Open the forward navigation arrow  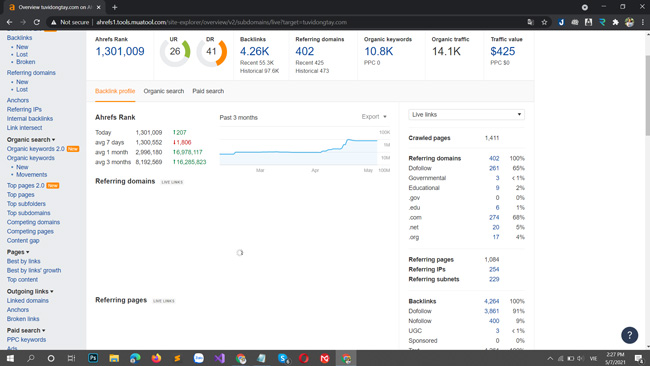[x=23, y=22]
